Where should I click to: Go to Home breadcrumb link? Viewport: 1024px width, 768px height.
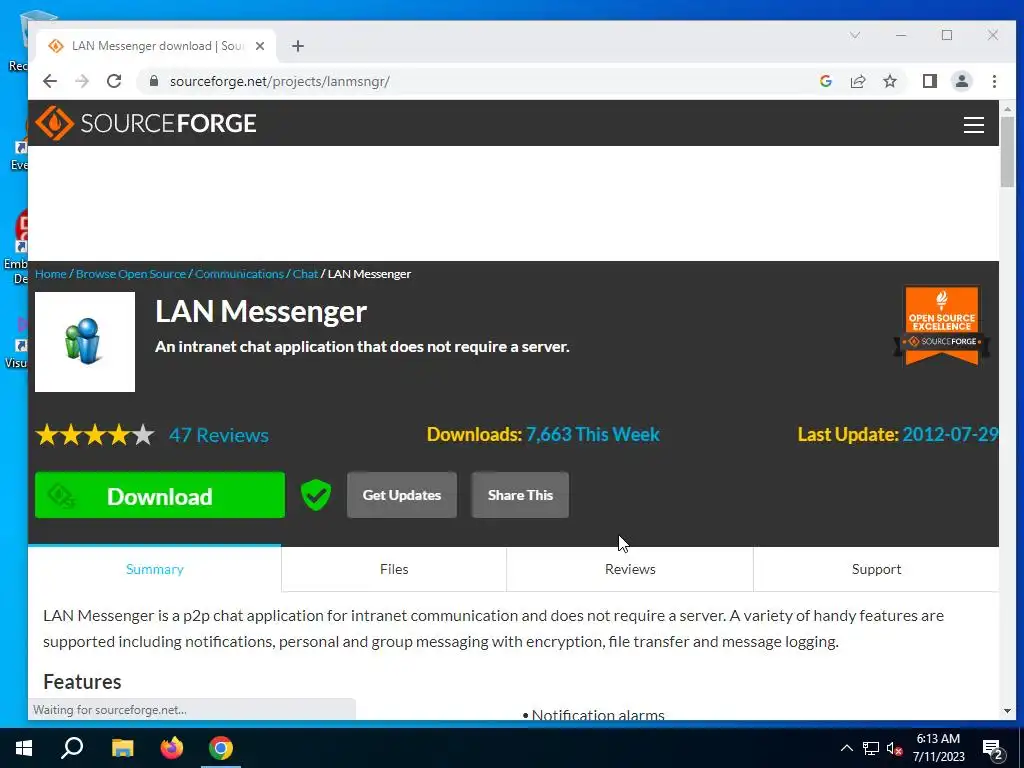pos(51,274)
